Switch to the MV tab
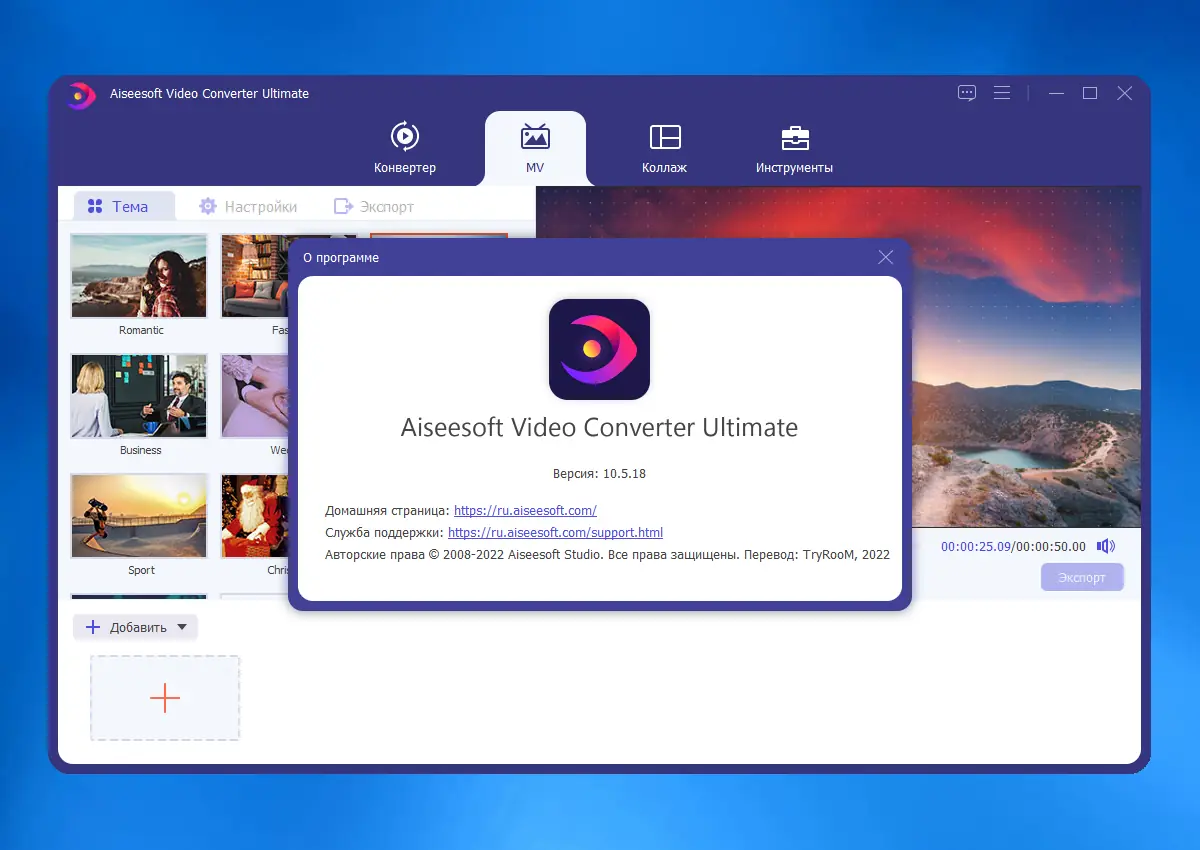 (535, 148)
